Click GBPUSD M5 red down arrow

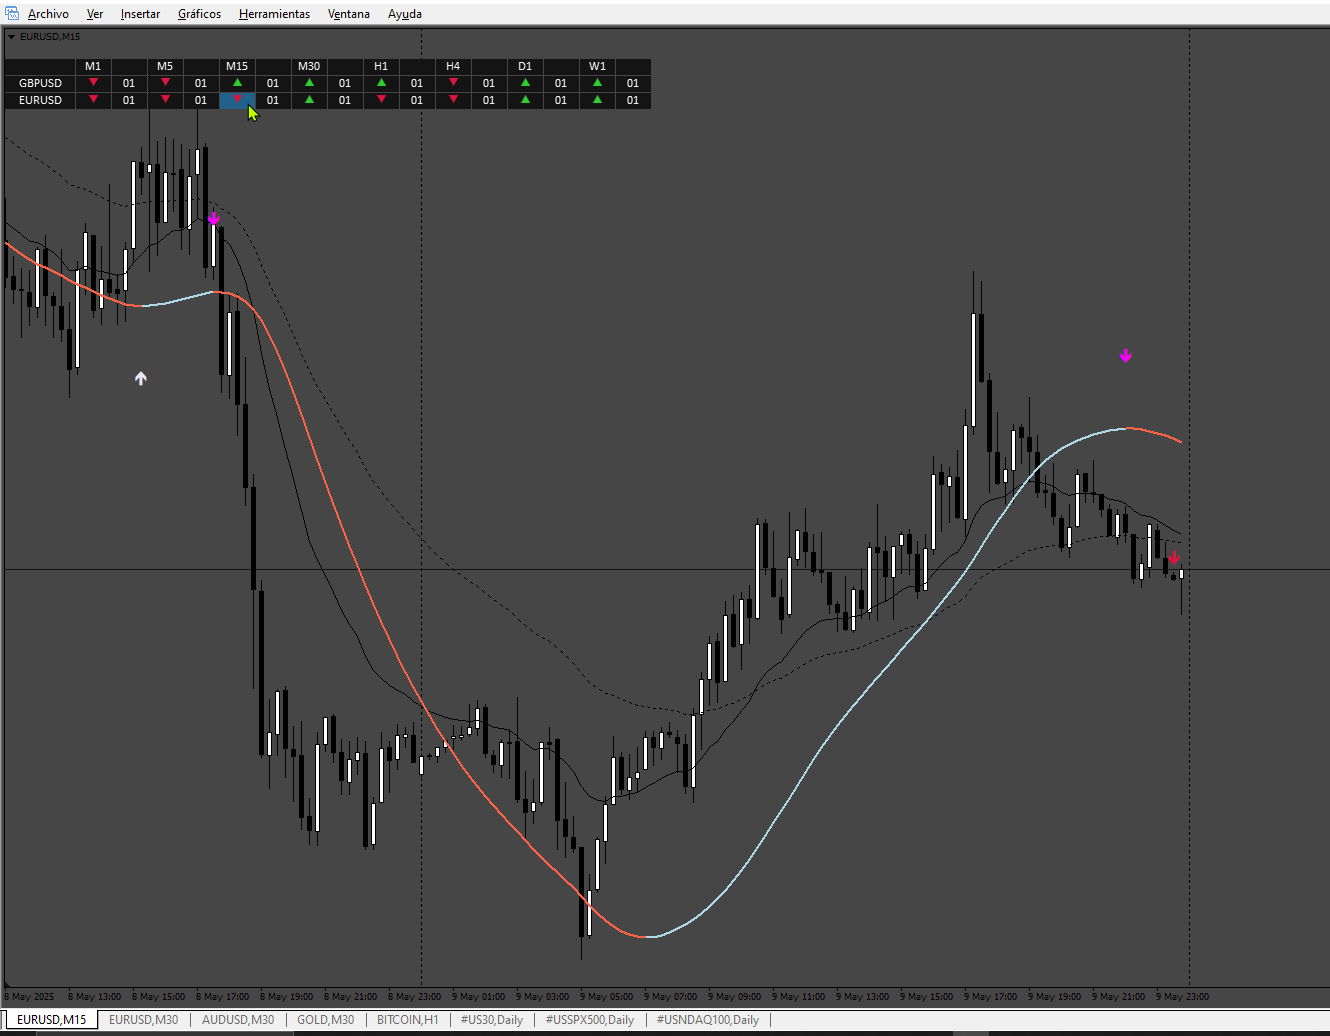[x=165, y=82]
